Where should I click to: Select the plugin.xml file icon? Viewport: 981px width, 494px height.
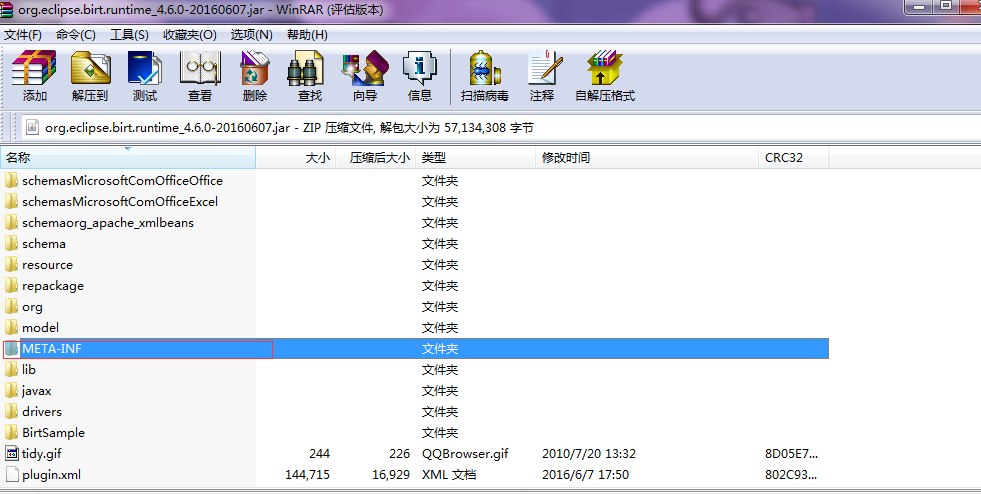pyautogui.click(x=11, y=475)
